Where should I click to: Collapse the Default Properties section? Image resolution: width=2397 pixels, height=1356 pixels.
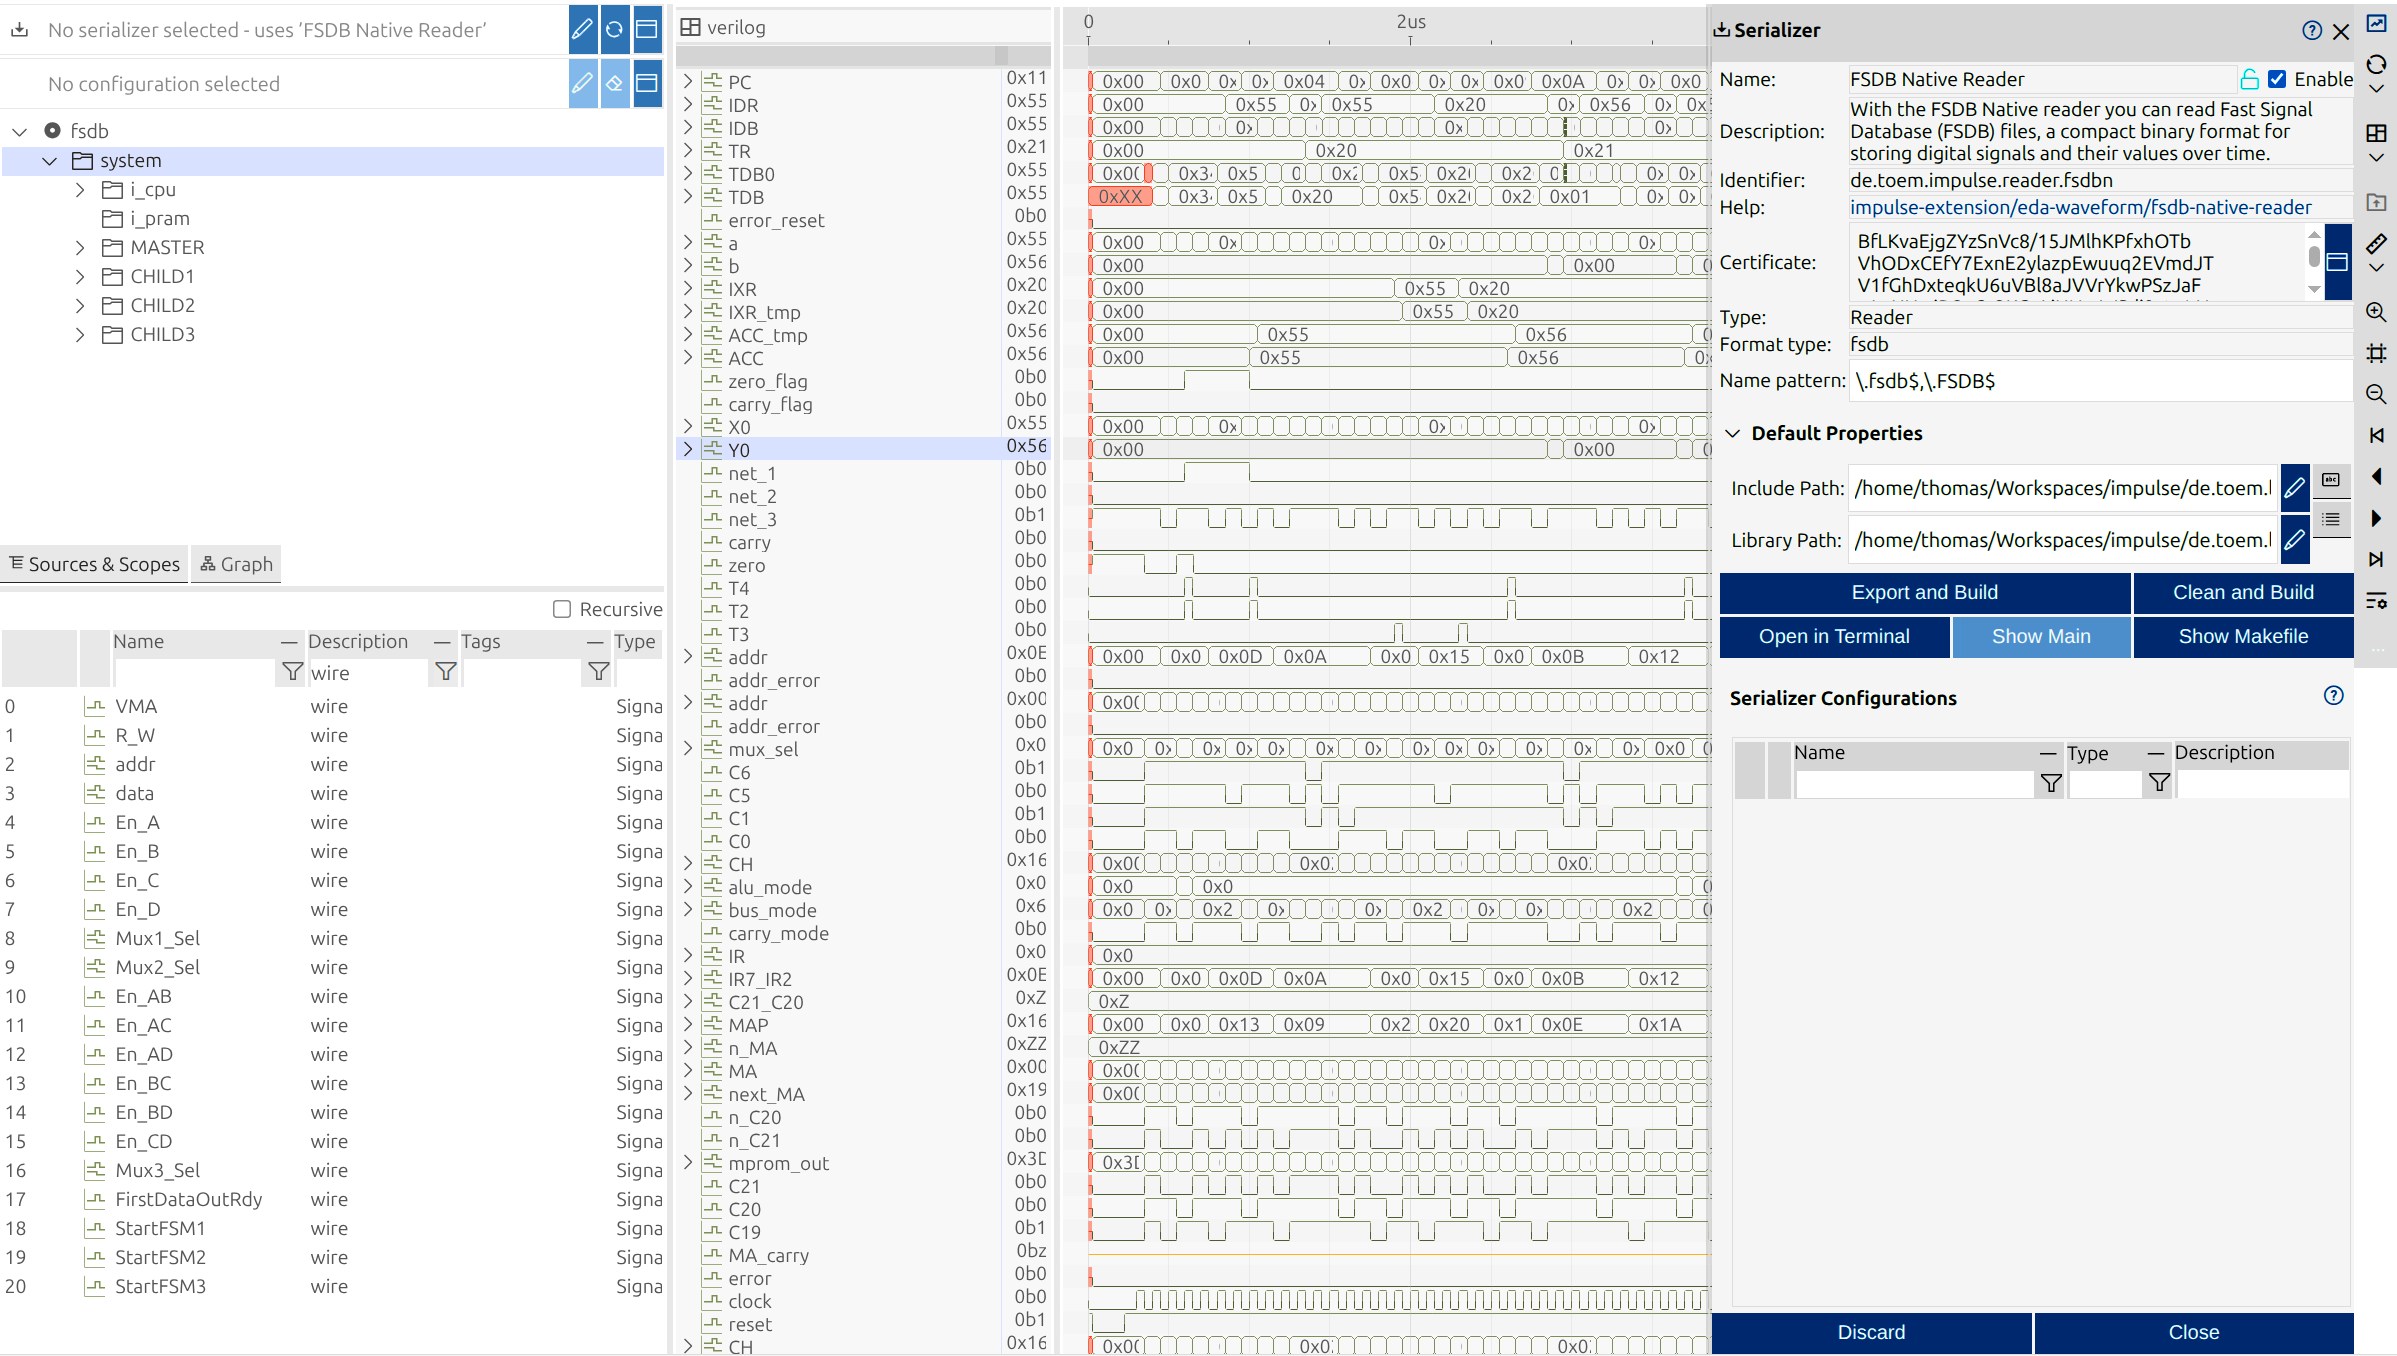(x=1733, y=433)
